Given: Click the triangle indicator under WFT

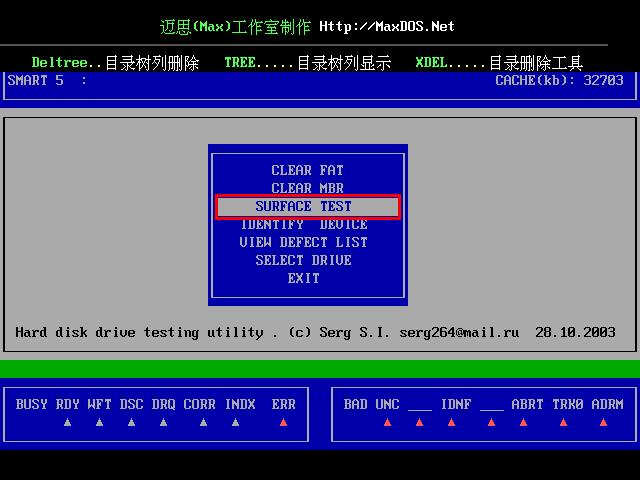Looking at the screenshot, I should 99,422.
